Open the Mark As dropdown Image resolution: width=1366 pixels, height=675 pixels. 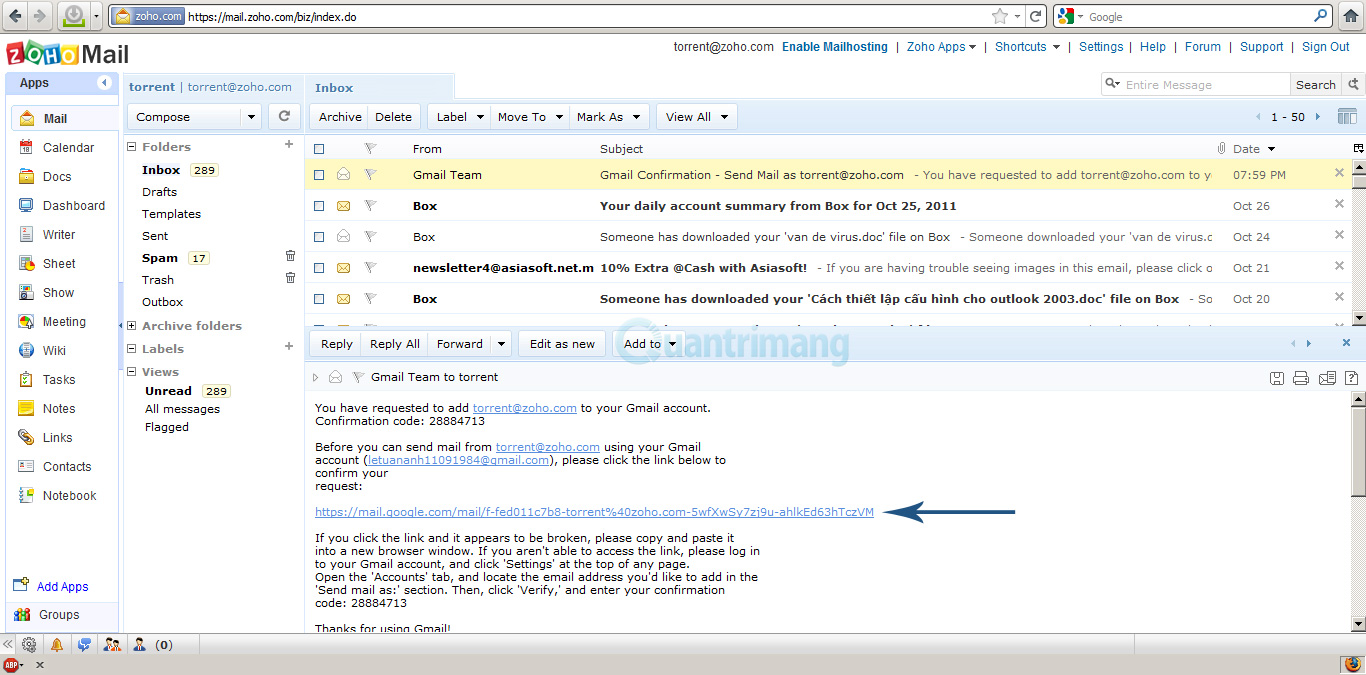(608, 116)
